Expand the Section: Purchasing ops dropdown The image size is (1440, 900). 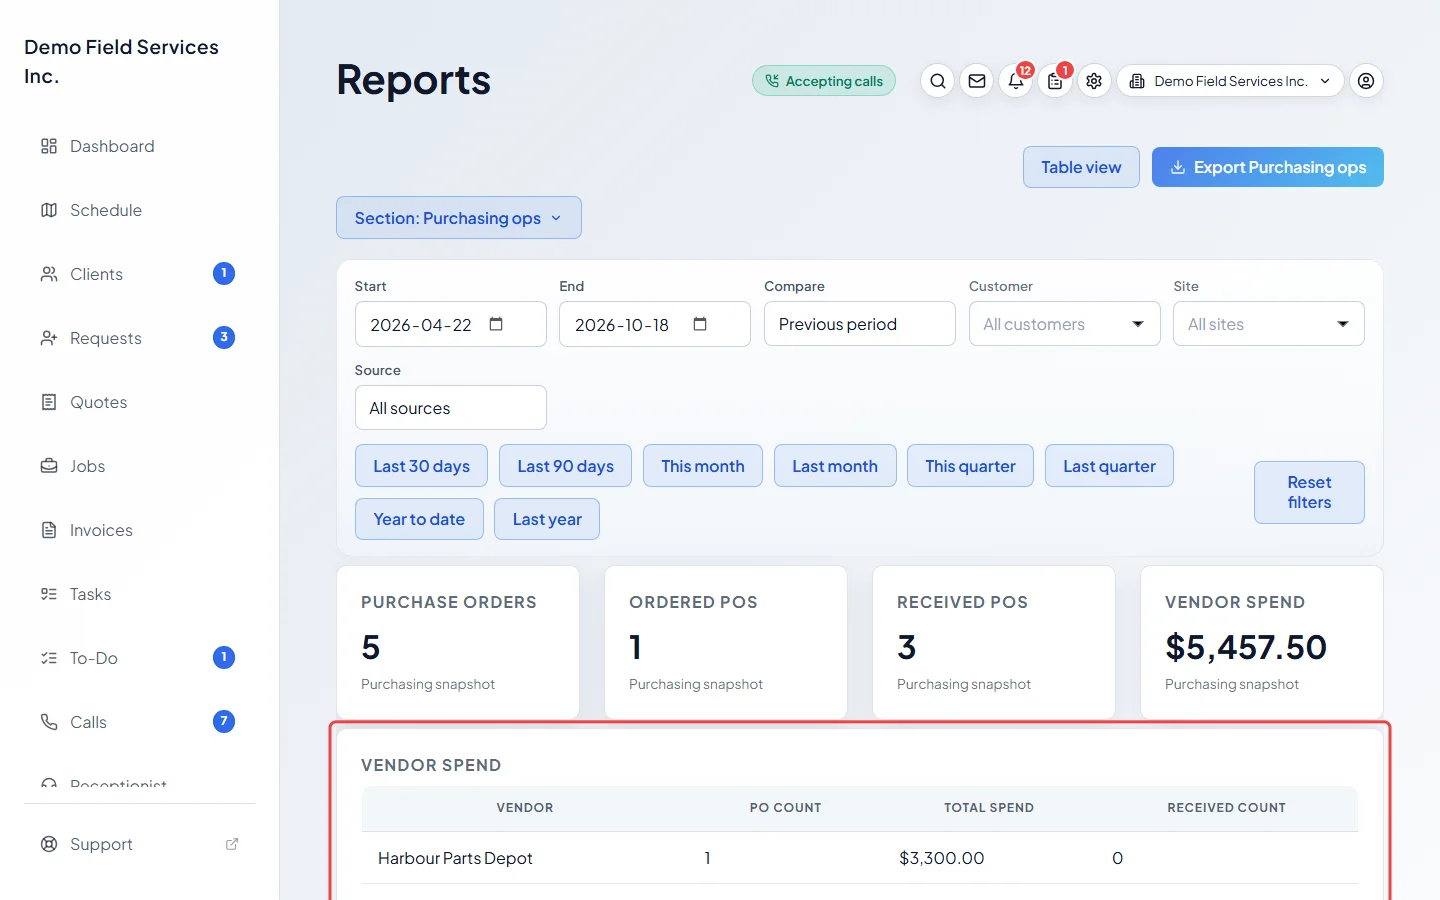coord(458,218)
